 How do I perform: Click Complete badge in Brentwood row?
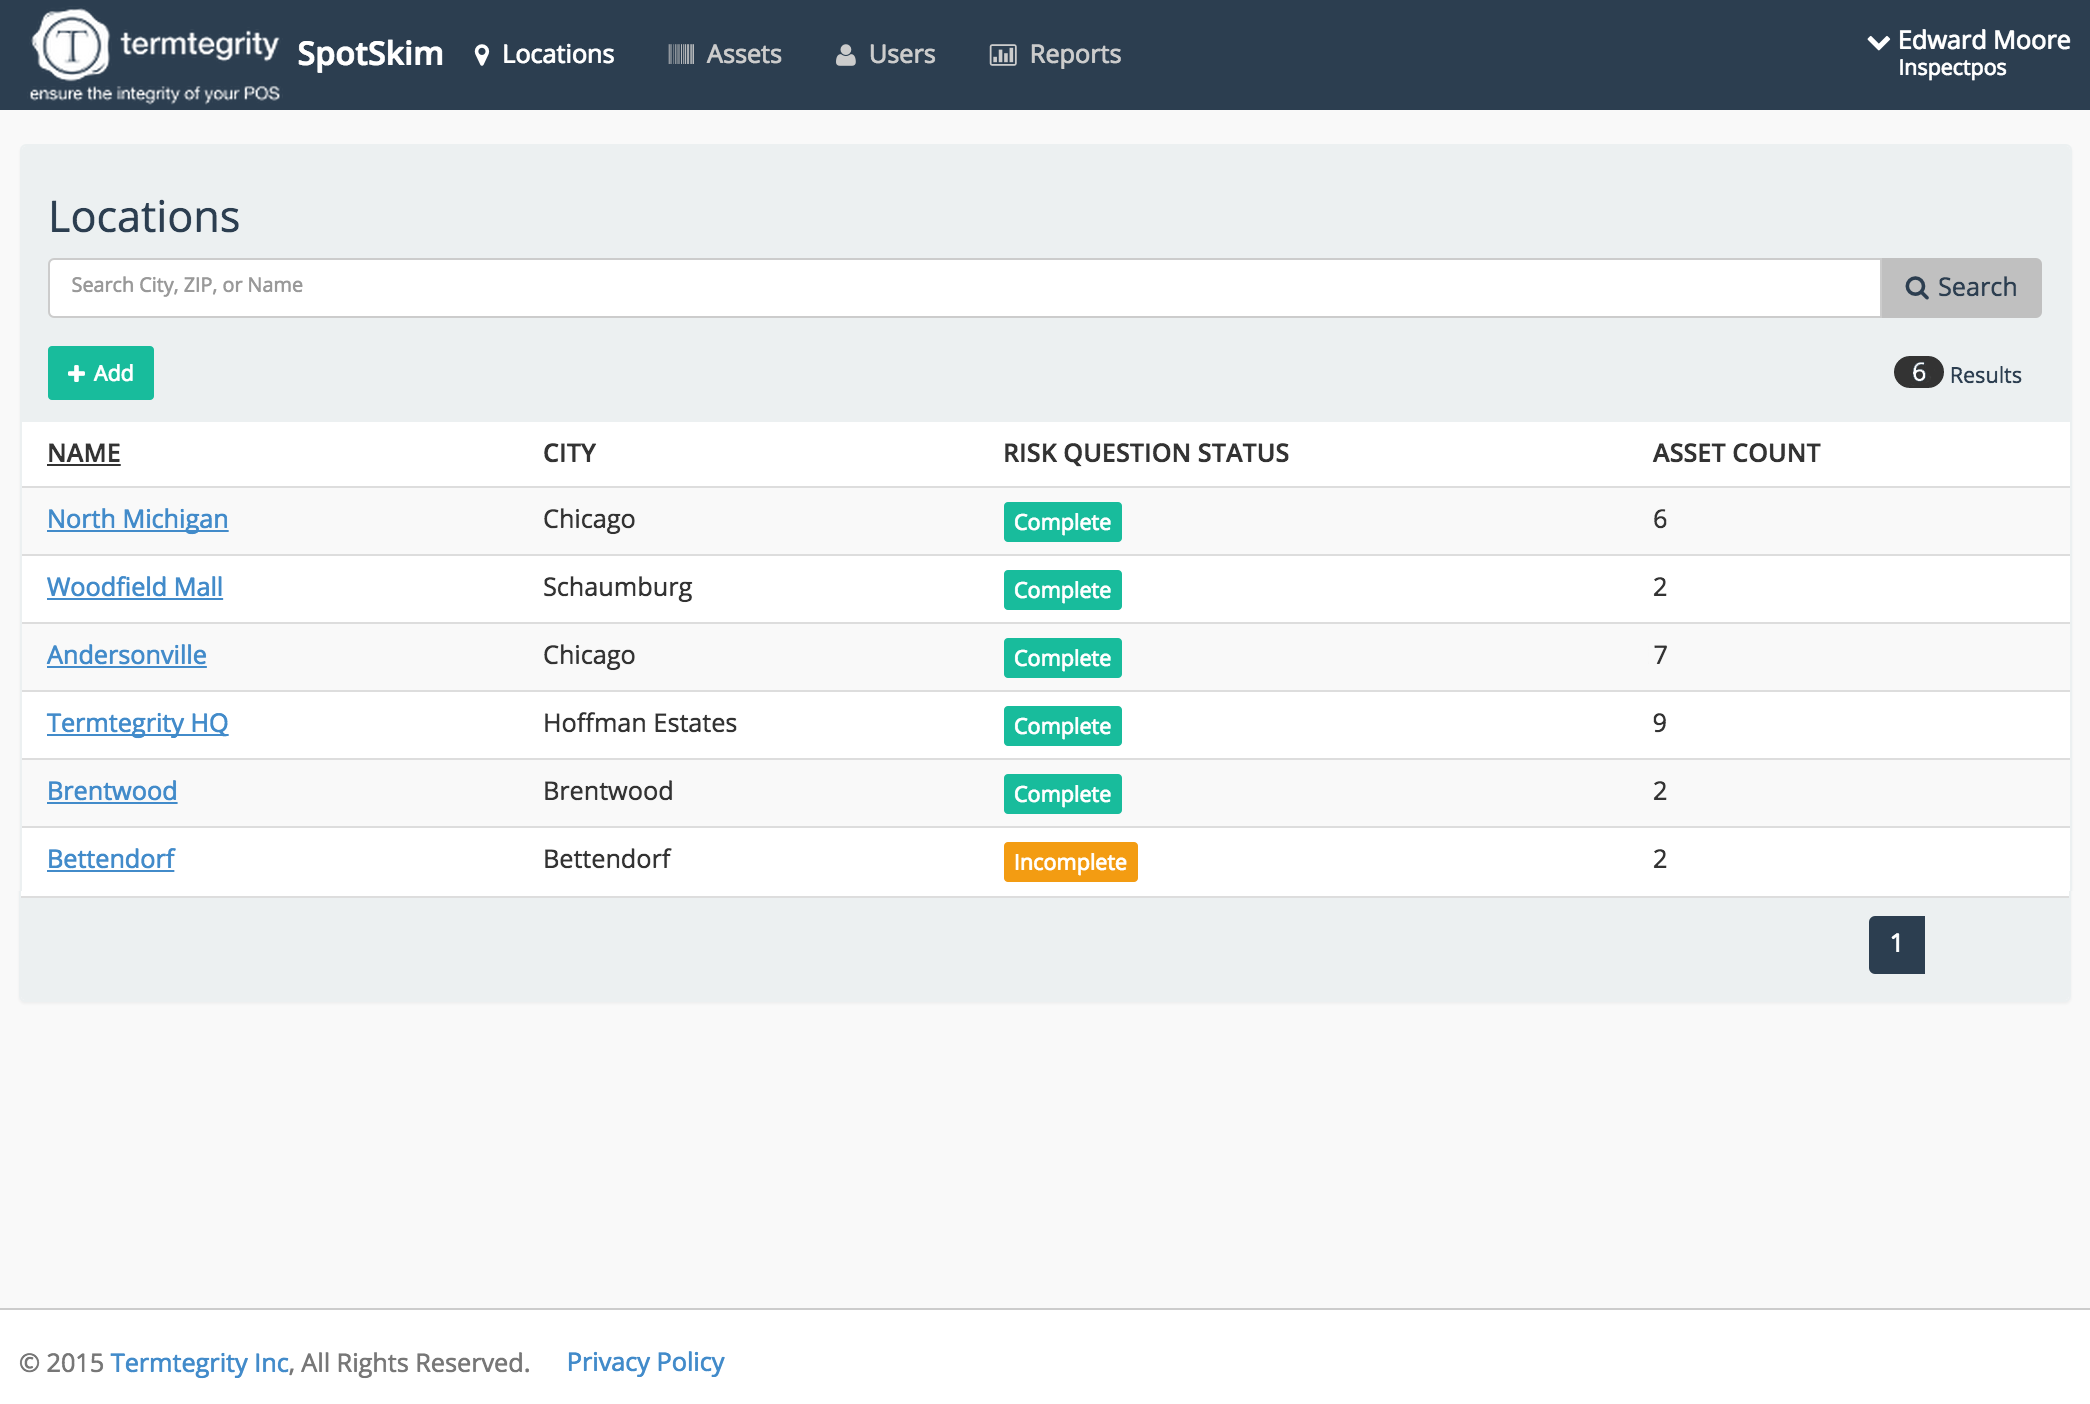(1063, 794)
